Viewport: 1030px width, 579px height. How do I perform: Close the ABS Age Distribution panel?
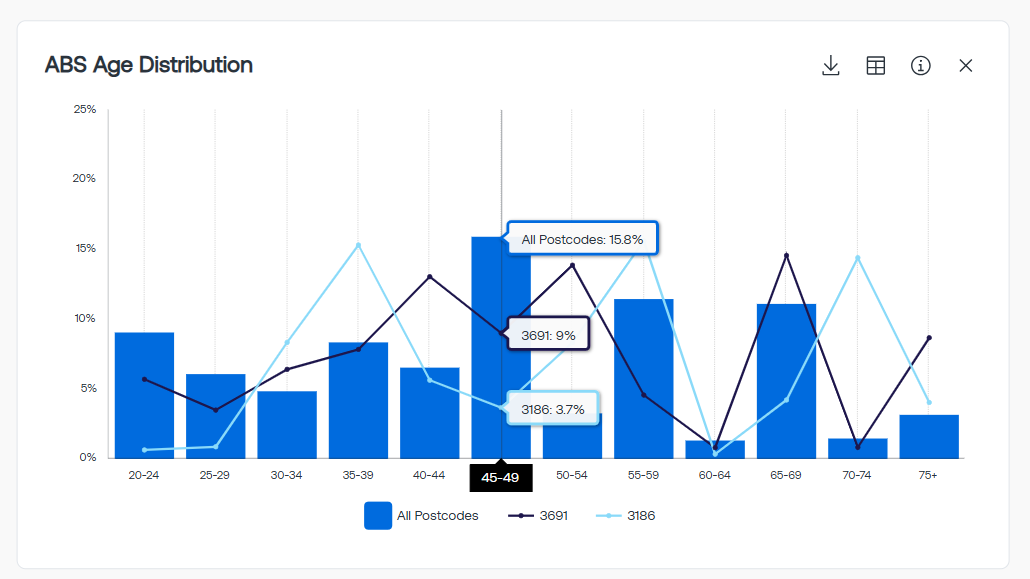[966, 66]
